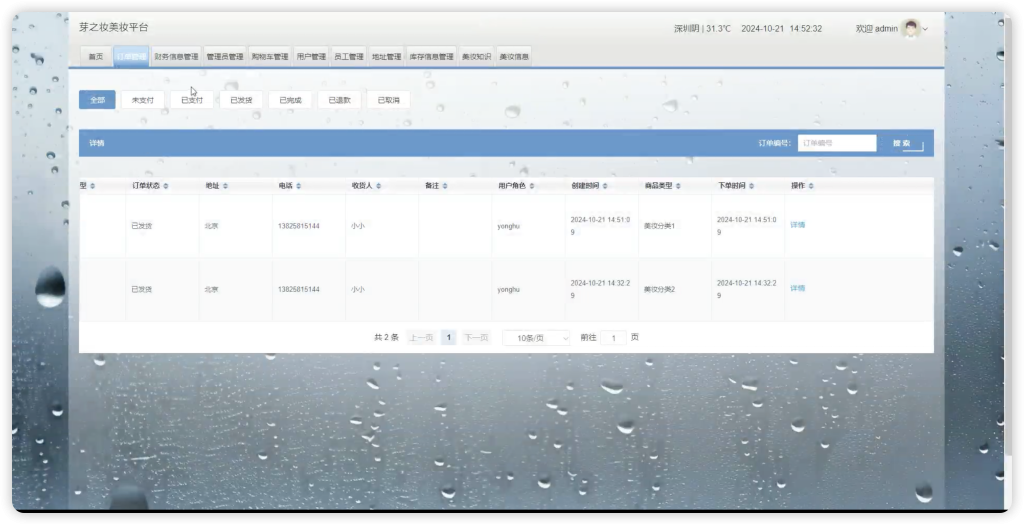Sort by 地址 column sort icon
This screenshot has width=1024, height=525.
click(x=225, y=186)
